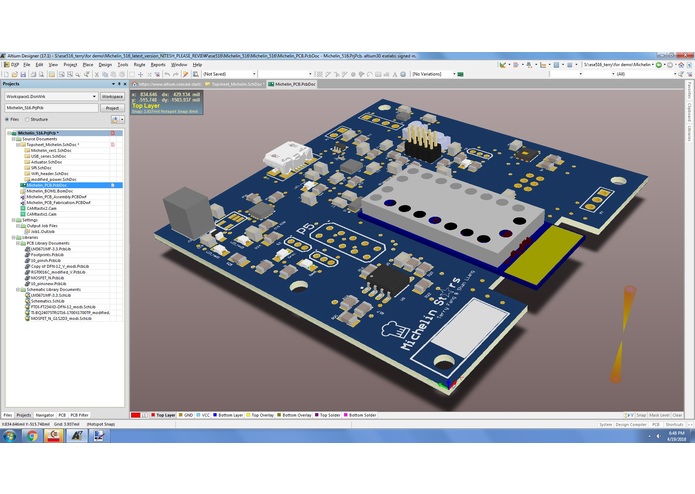
Task: Click the volume speaker icon in system tray
Action: pyautogui.click(x=658, y=436)
